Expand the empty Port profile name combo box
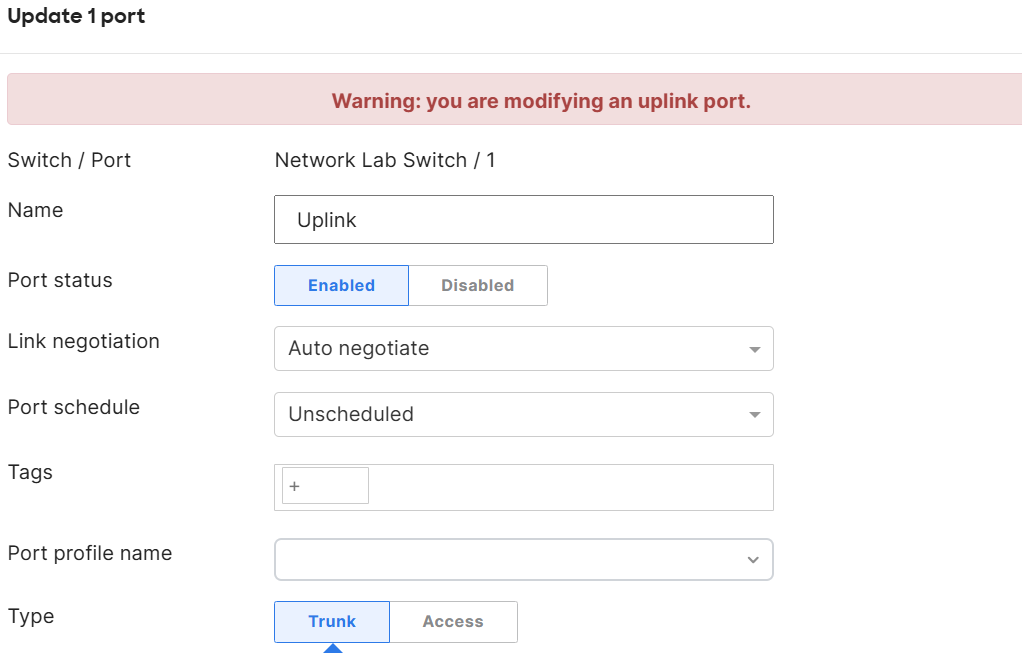Screen dimensions: 1022x653 click(x=523, y=559)
